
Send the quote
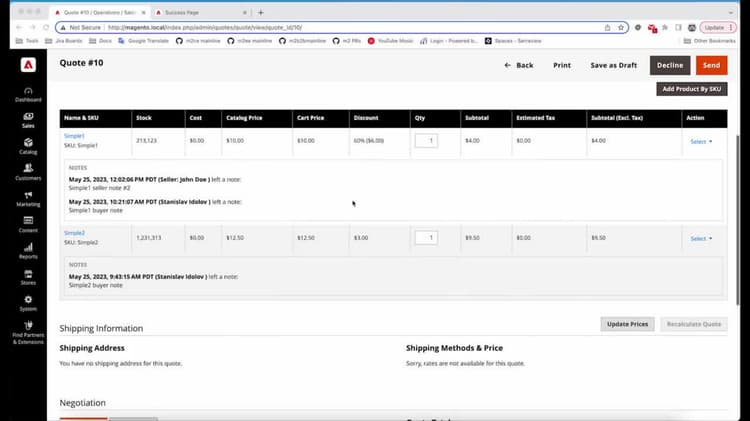tap(712, 65)
